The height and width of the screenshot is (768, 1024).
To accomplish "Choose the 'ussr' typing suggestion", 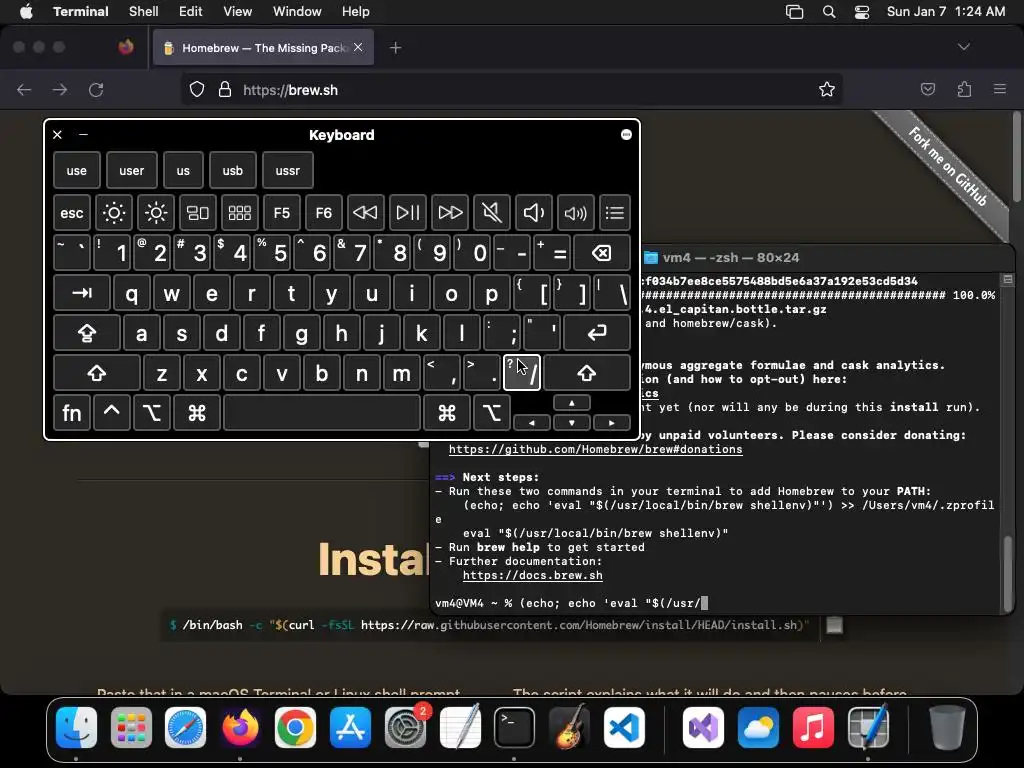I will 287,170.
